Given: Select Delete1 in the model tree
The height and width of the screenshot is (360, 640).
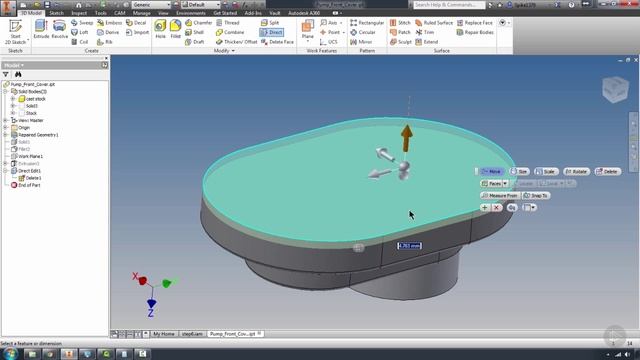Looking at the screenshot, I should pos(33,178).
